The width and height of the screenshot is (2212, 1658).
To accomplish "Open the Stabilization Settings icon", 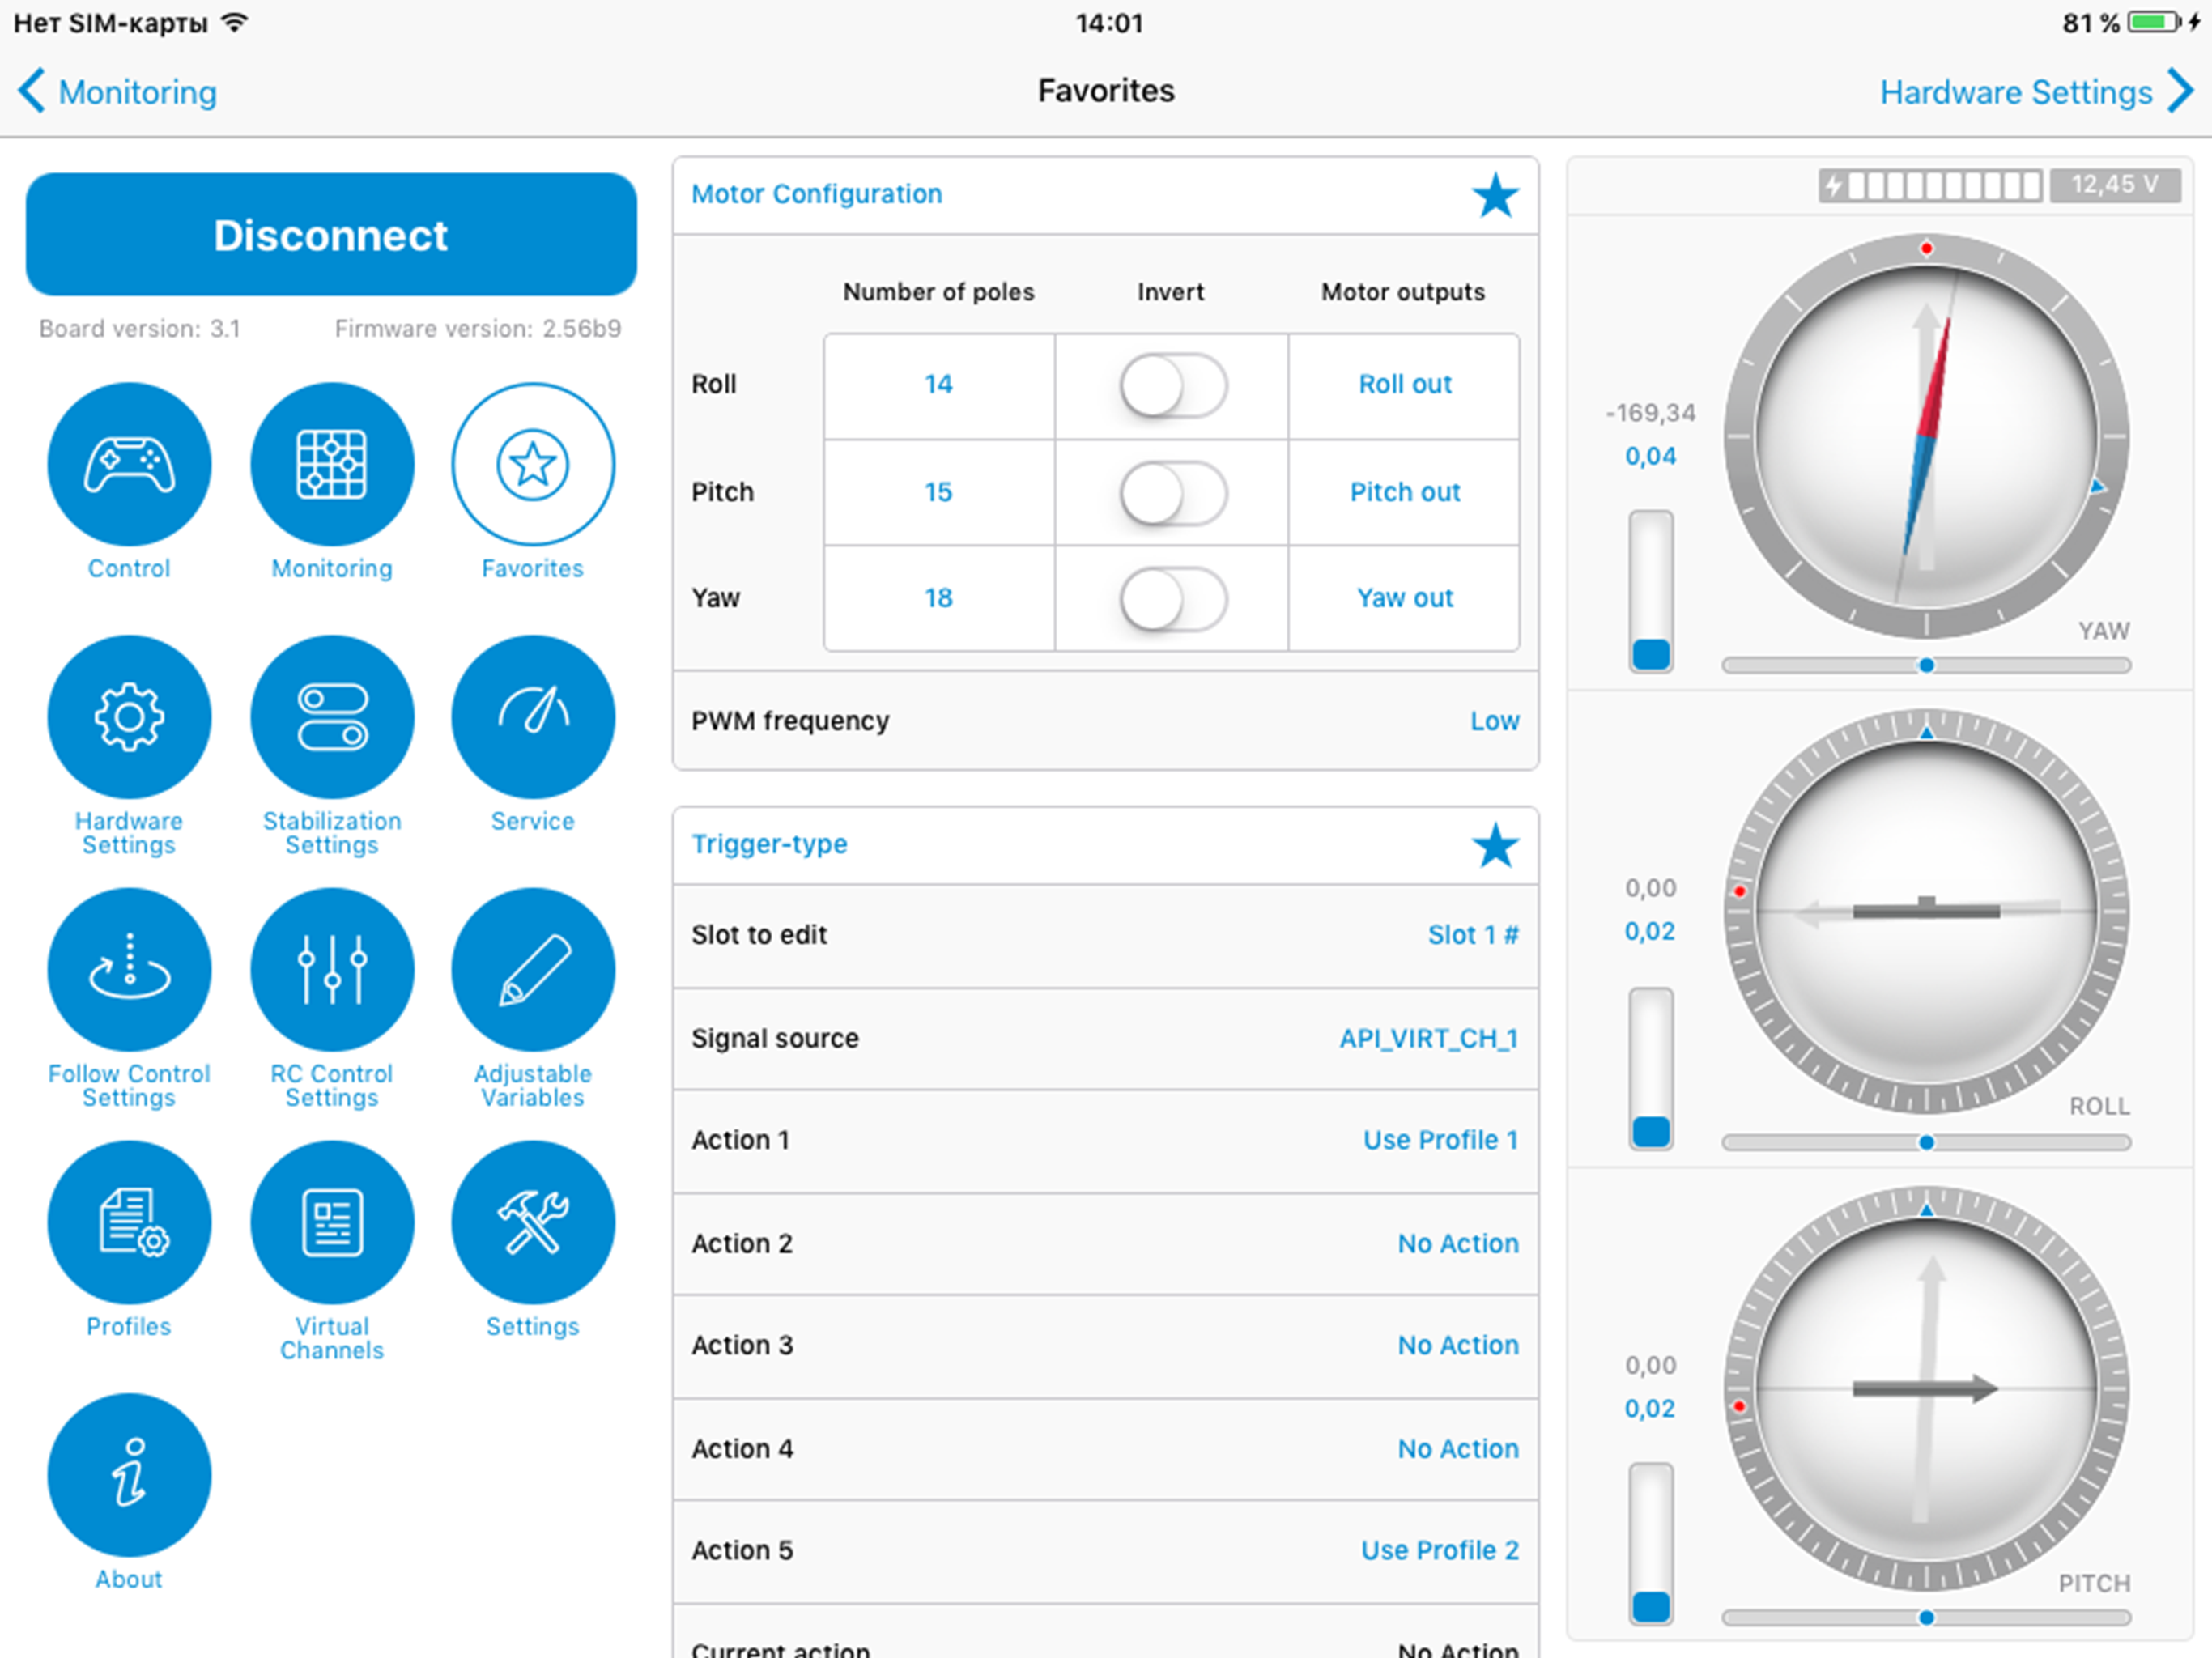I will click(331, 717).
